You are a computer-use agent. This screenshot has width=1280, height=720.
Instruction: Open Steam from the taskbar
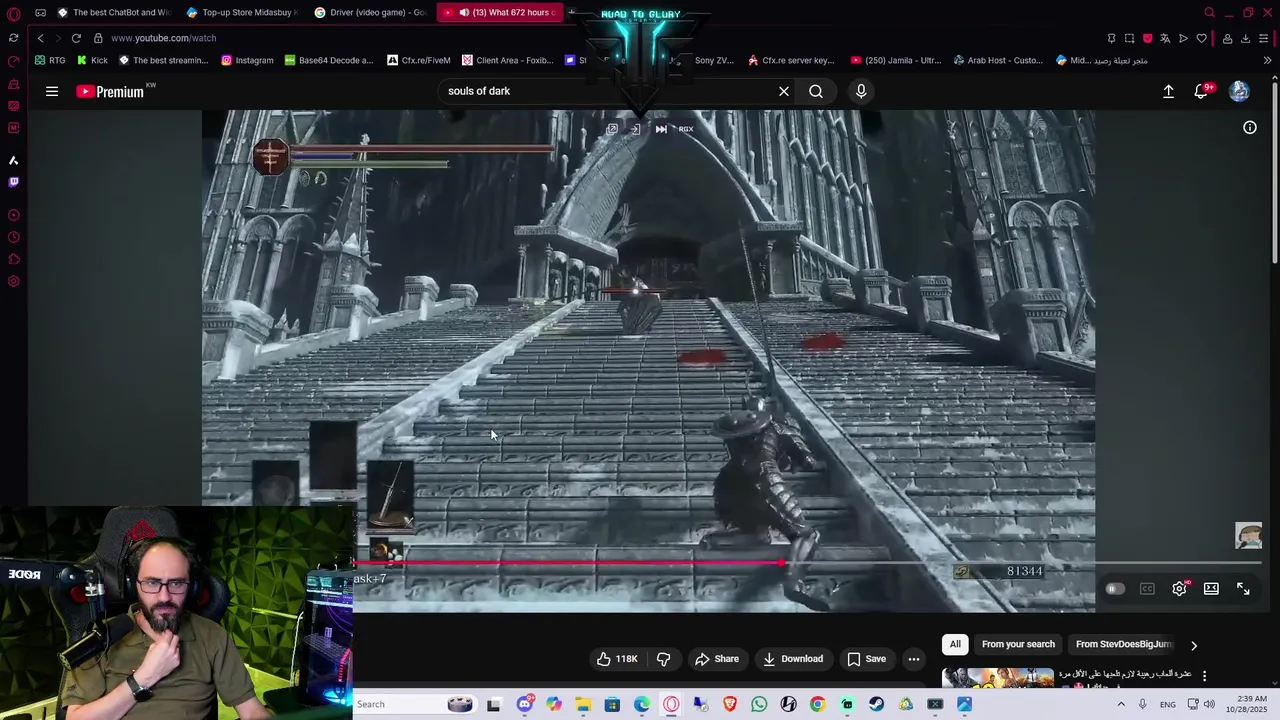(x=876, y=704)
